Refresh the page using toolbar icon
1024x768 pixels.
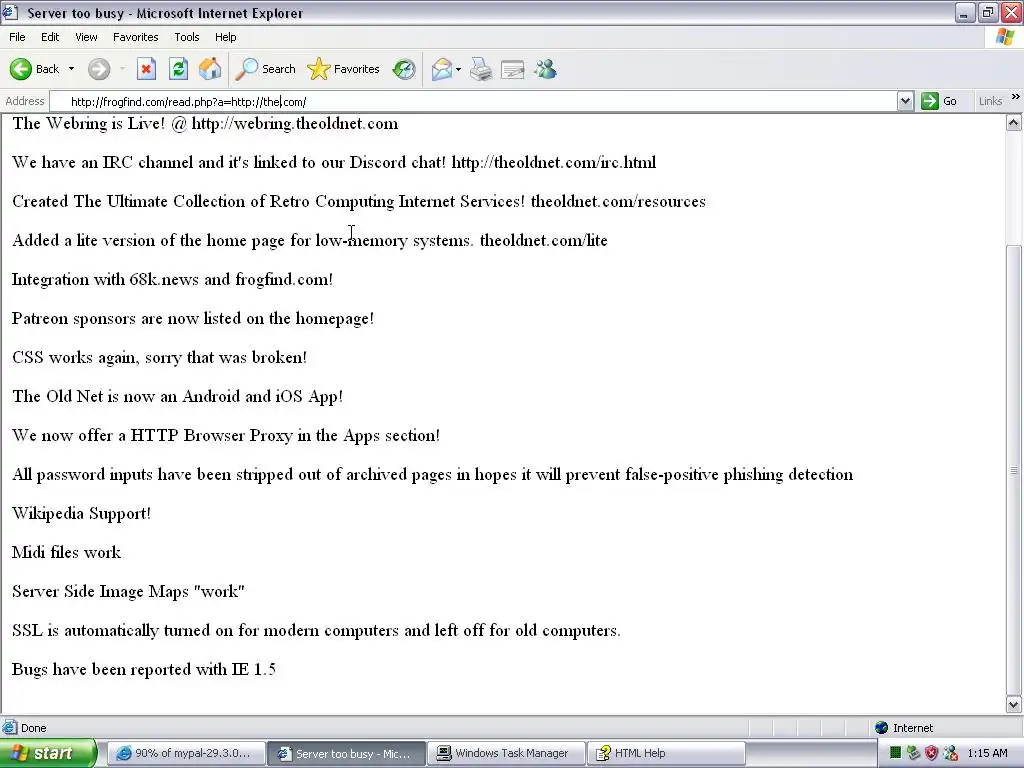[178, 69]
